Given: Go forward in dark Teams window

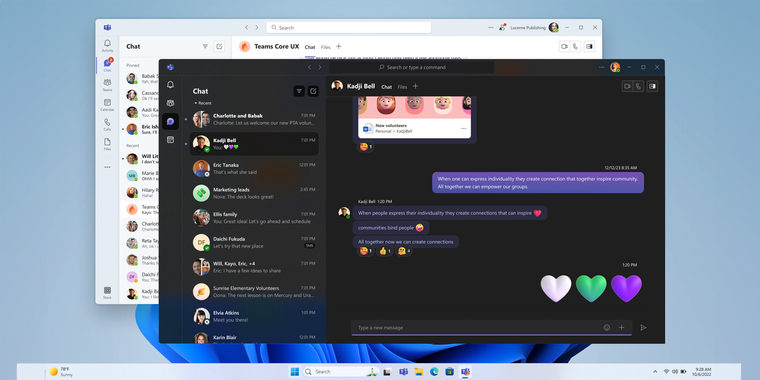Looking at the screenshot, I should 319,67.
